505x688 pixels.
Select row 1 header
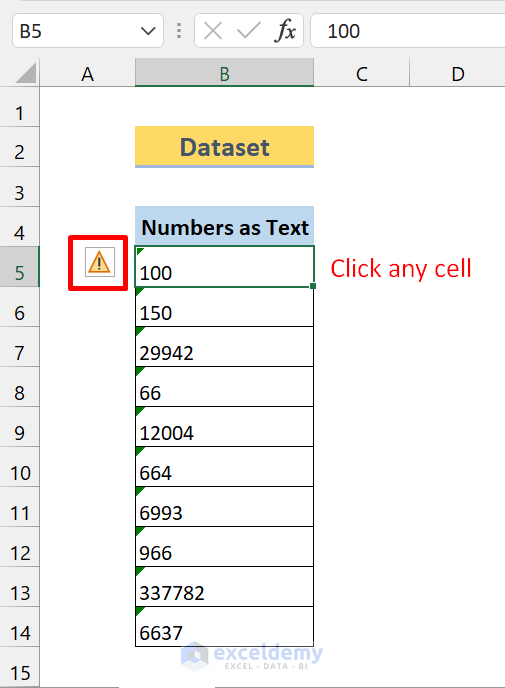(19, 107)
